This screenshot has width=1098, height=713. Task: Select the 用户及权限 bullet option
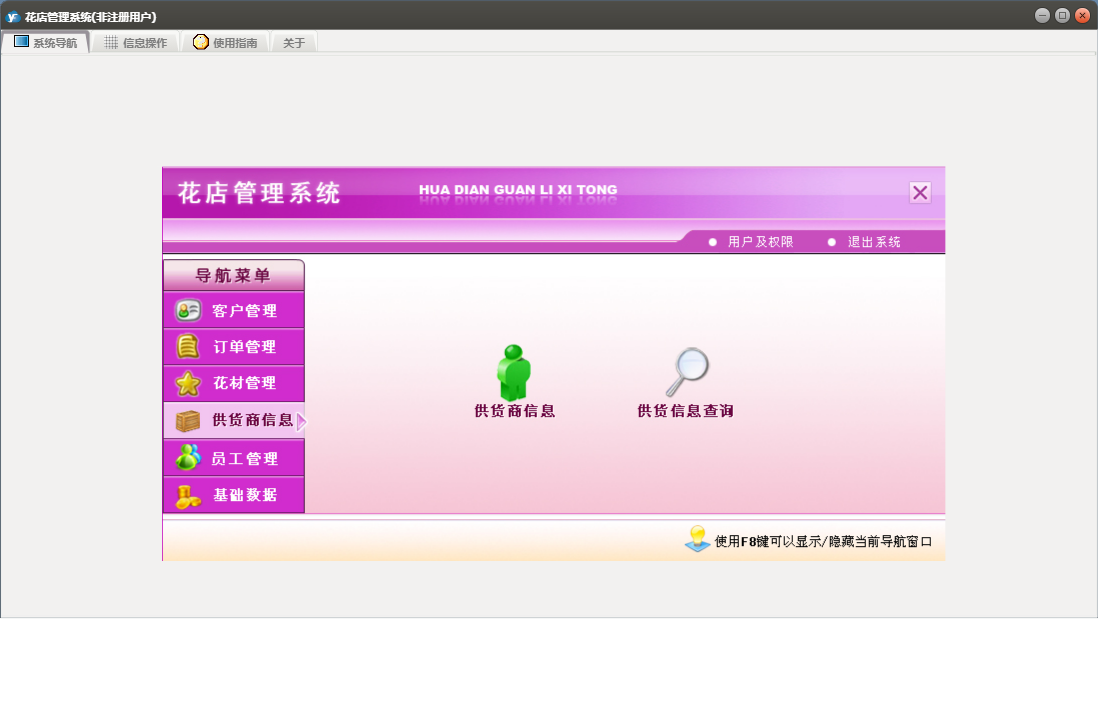(713, 242)
